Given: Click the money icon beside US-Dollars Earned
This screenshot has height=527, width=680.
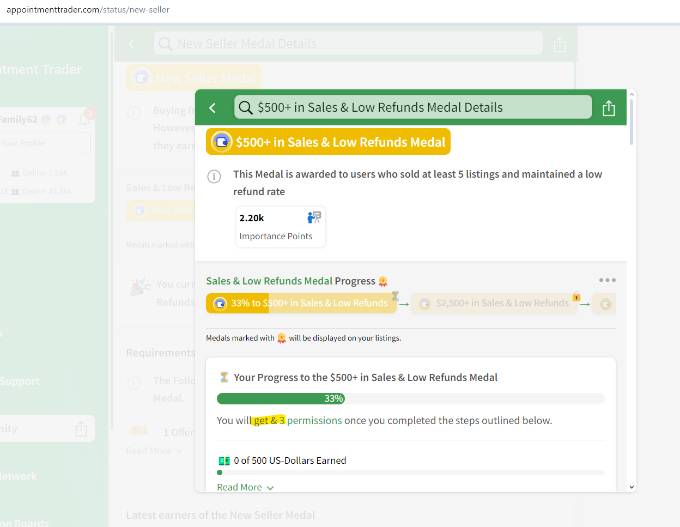Looking at the screenshot, I should tap(224, 461).
